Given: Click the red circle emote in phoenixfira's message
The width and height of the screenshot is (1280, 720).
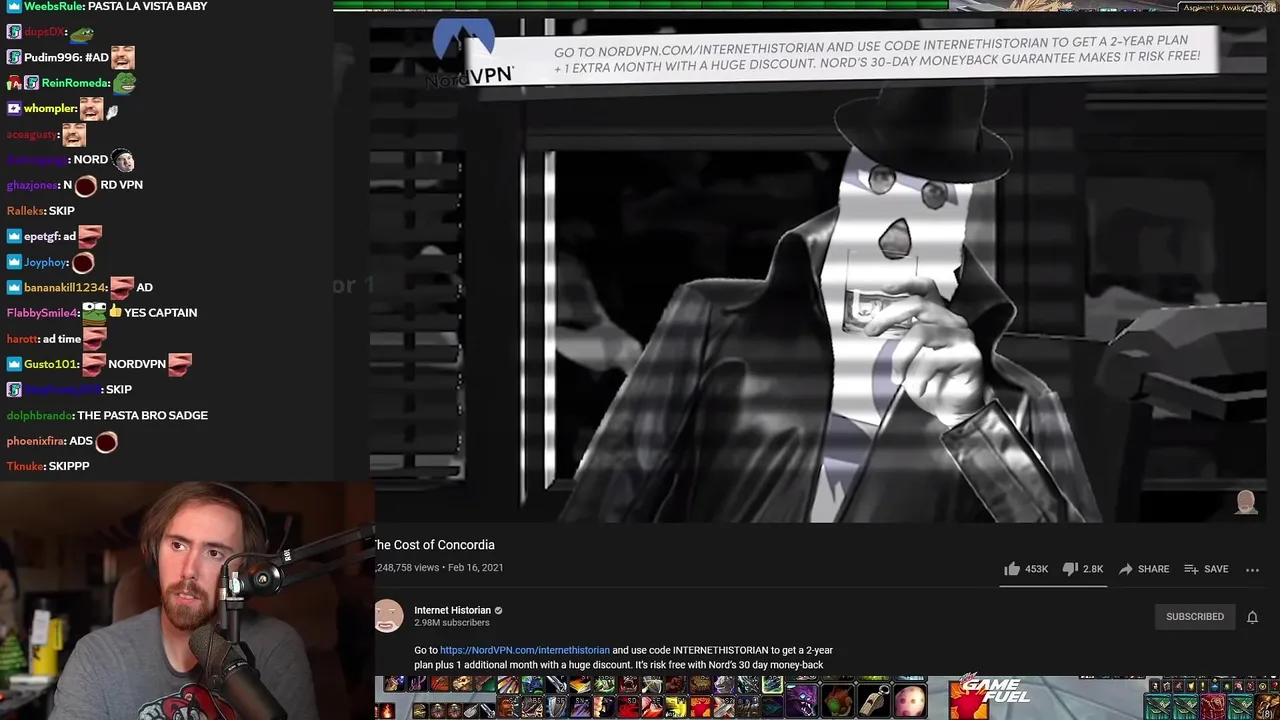Looking at the screenshot, I should pyautogui.click(x=106, y=441).
